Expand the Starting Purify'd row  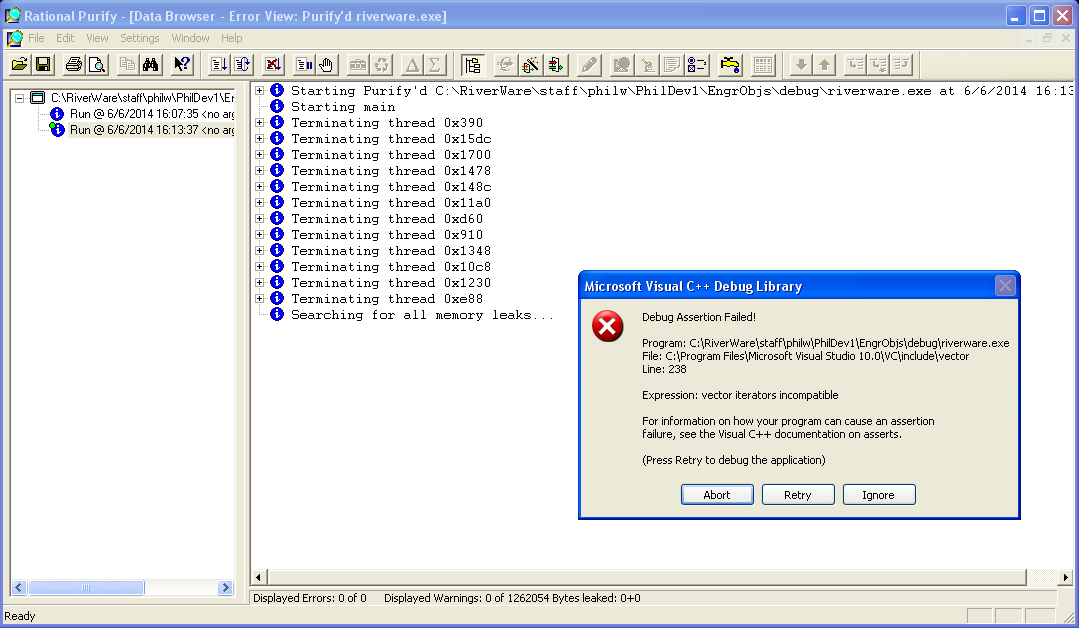click(x=259, y=90)
